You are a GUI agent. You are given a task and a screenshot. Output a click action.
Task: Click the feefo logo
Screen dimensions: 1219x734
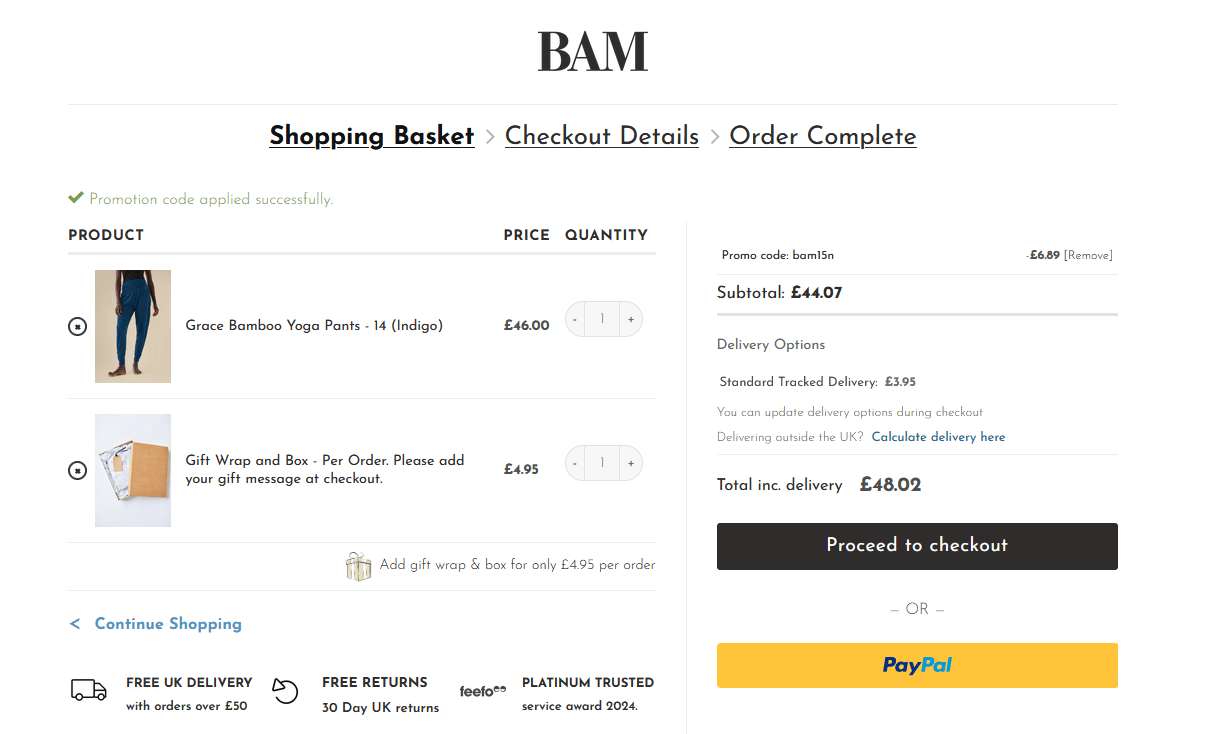tap(483, 691)
